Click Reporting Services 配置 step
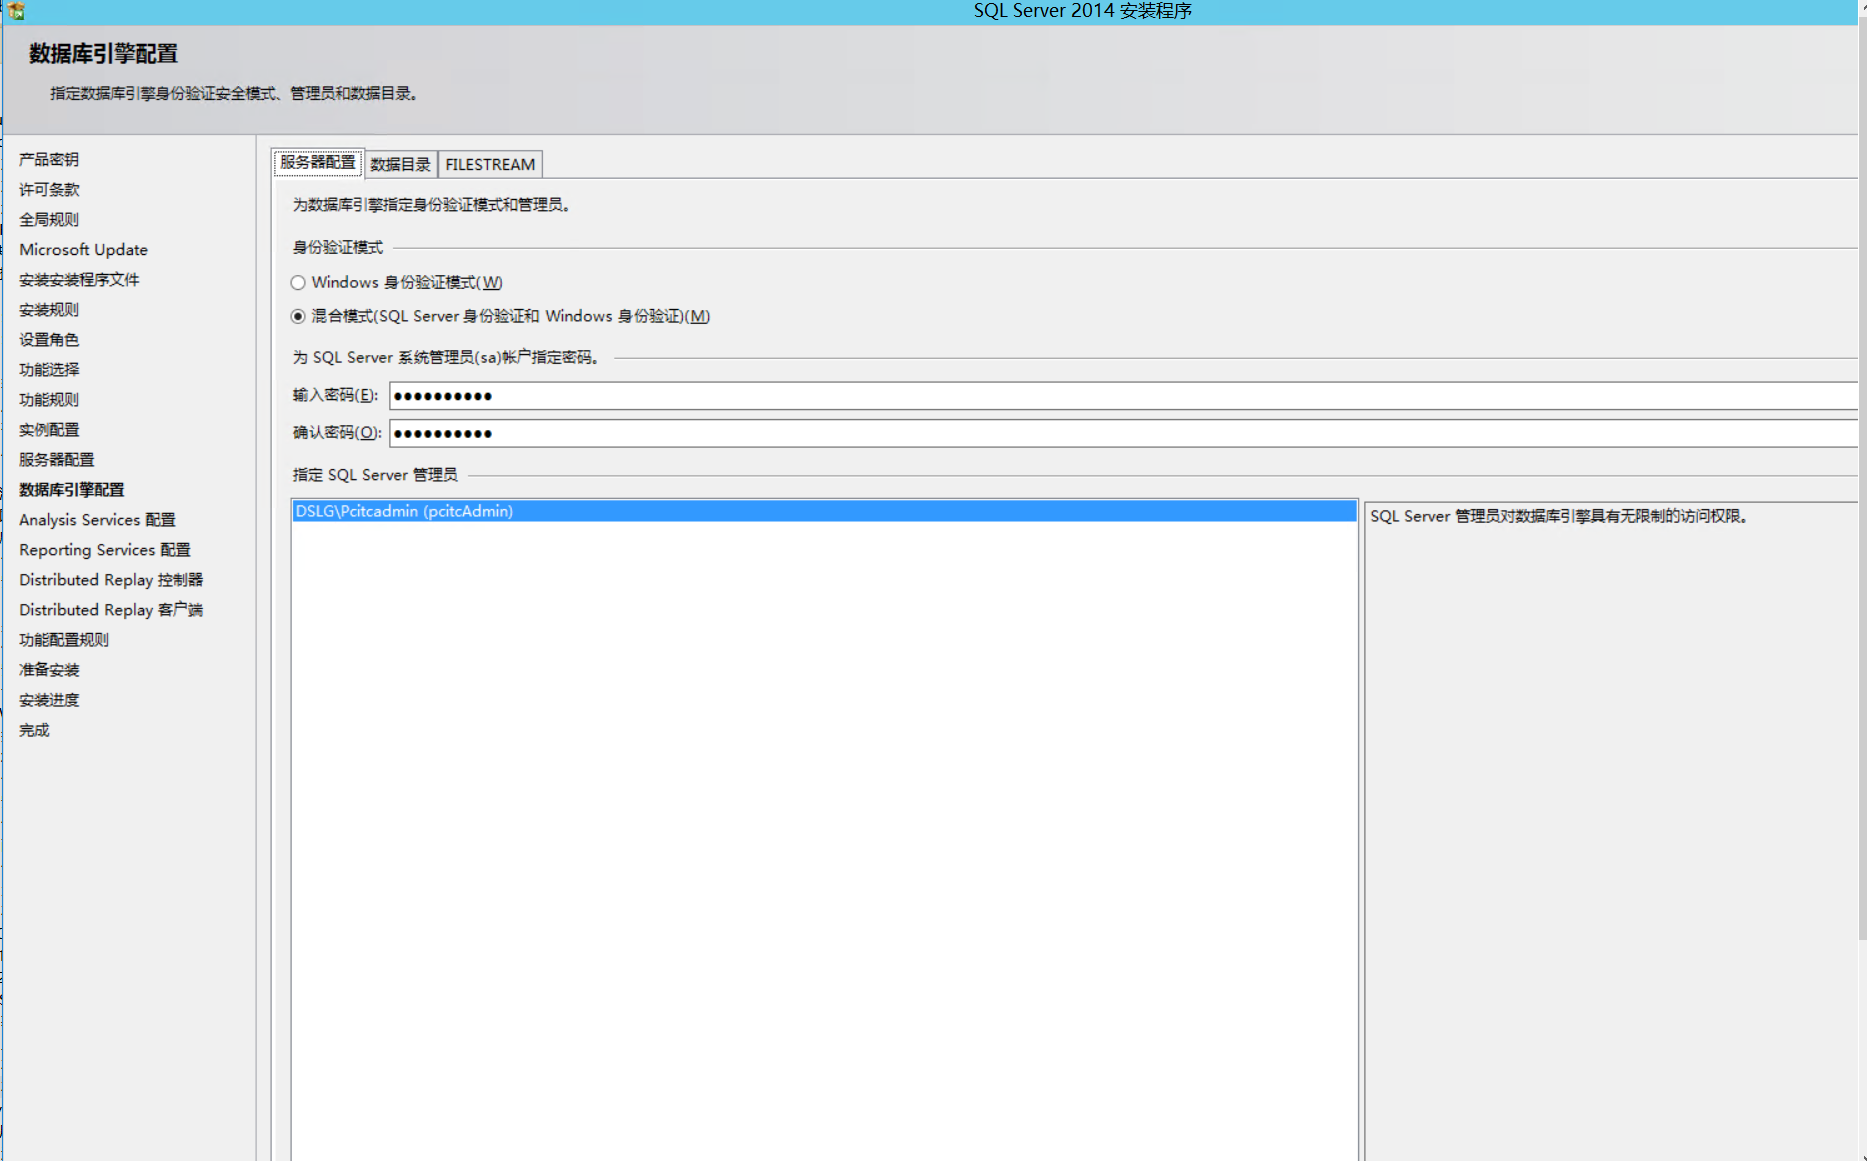 tap(104, 549)
